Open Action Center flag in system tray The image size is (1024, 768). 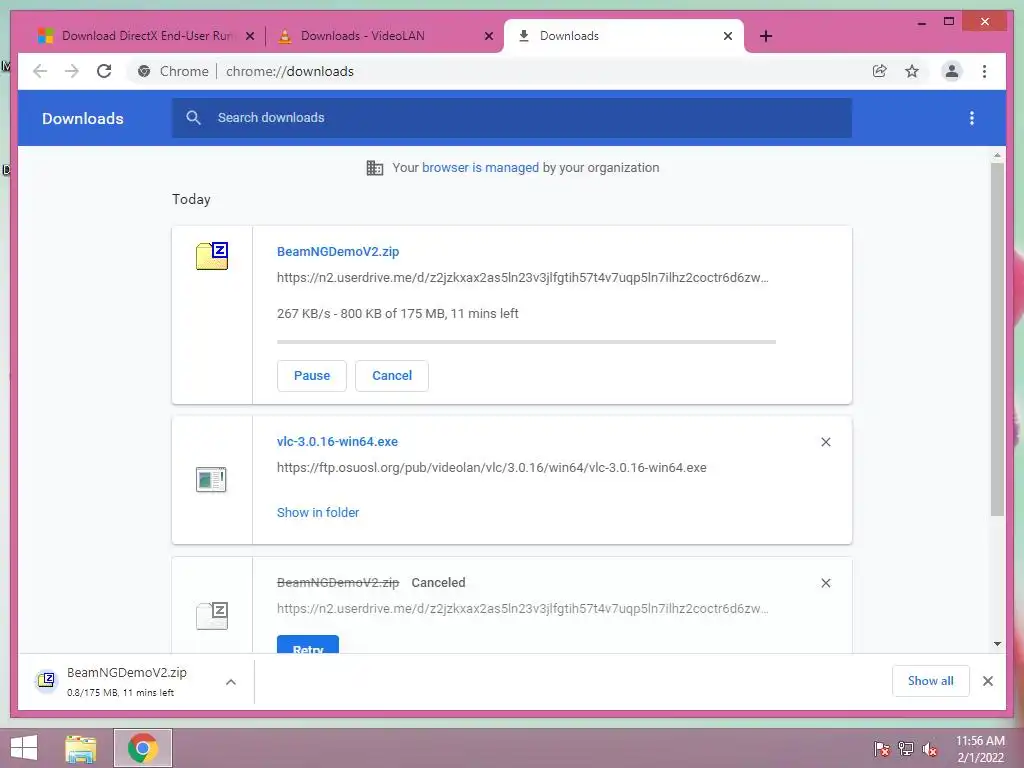pos(882,748)
